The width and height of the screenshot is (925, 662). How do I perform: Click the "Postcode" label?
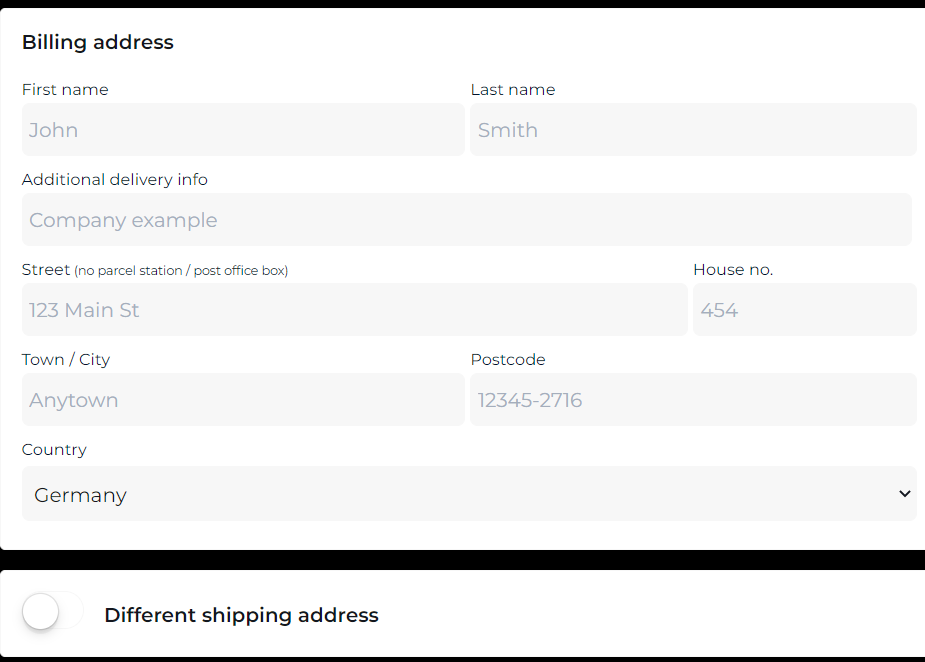[x=508, y=360]
